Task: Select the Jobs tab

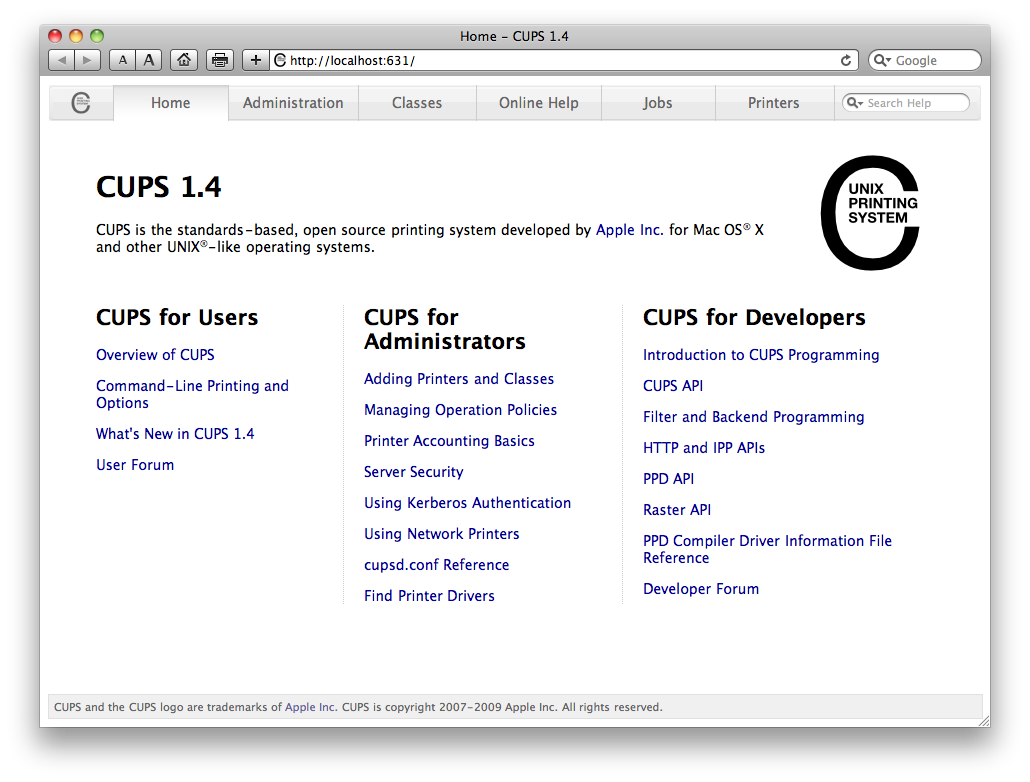Action: click(657, 103)
